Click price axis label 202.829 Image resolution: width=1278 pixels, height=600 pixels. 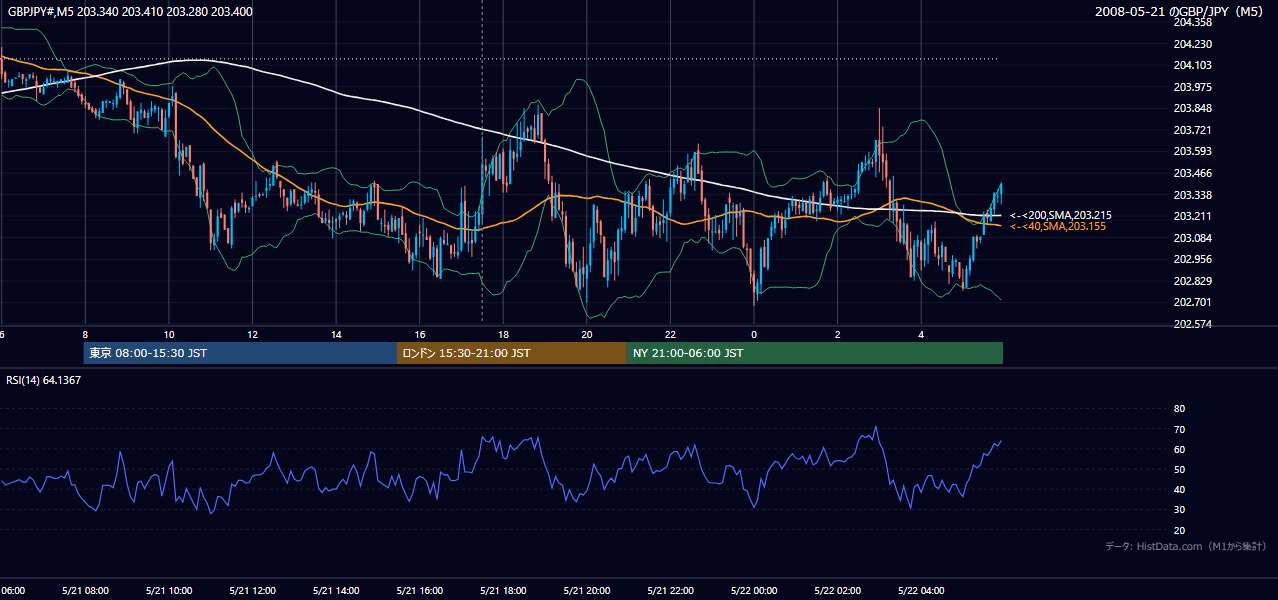(x=1192, y=281)
